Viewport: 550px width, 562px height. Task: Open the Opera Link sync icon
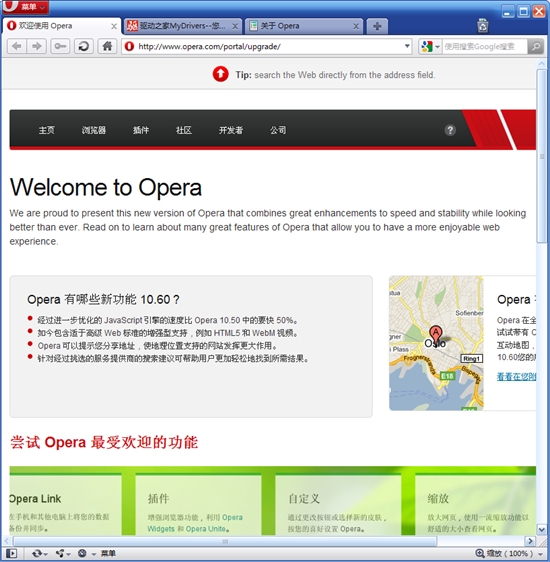[37, 553]
